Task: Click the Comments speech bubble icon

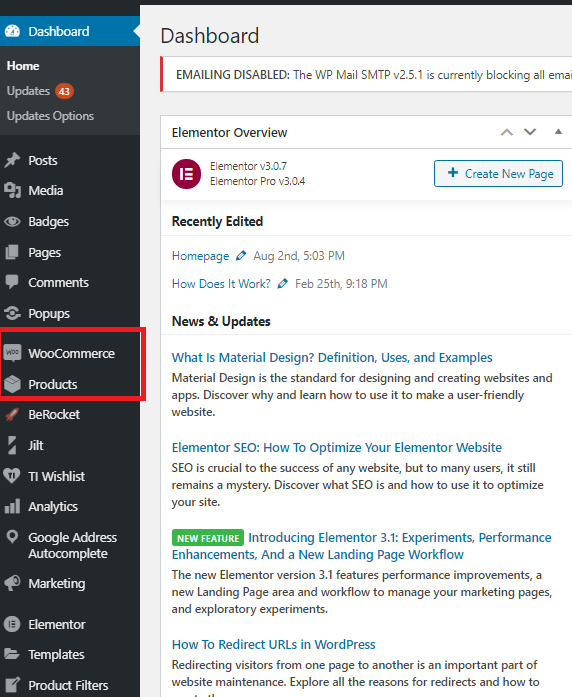Action: (x=12, y=282)
